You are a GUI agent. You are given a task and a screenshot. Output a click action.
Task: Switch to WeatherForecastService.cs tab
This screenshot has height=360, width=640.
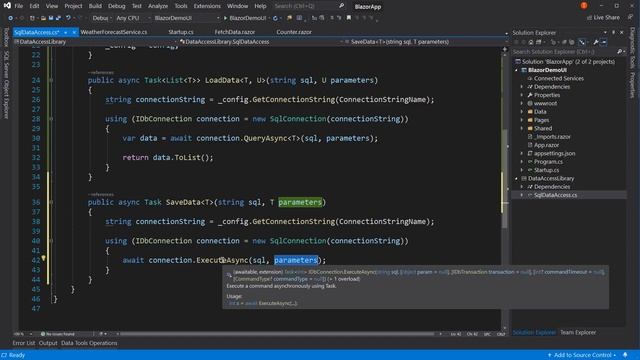(114, 32)
